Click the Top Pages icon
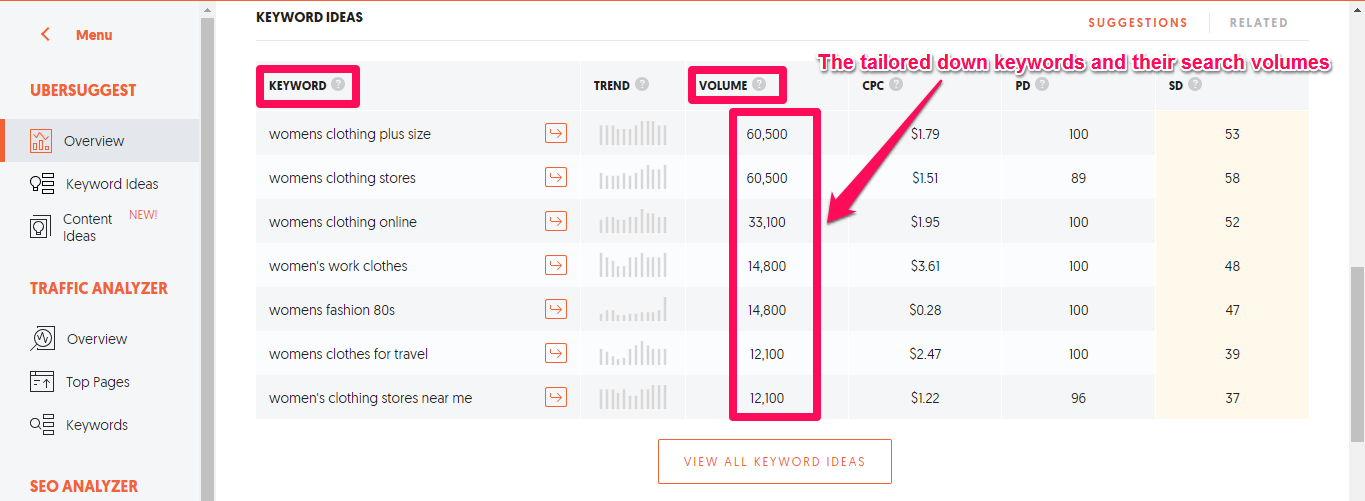Screen dimensions: 1365x501 [42, 382]
